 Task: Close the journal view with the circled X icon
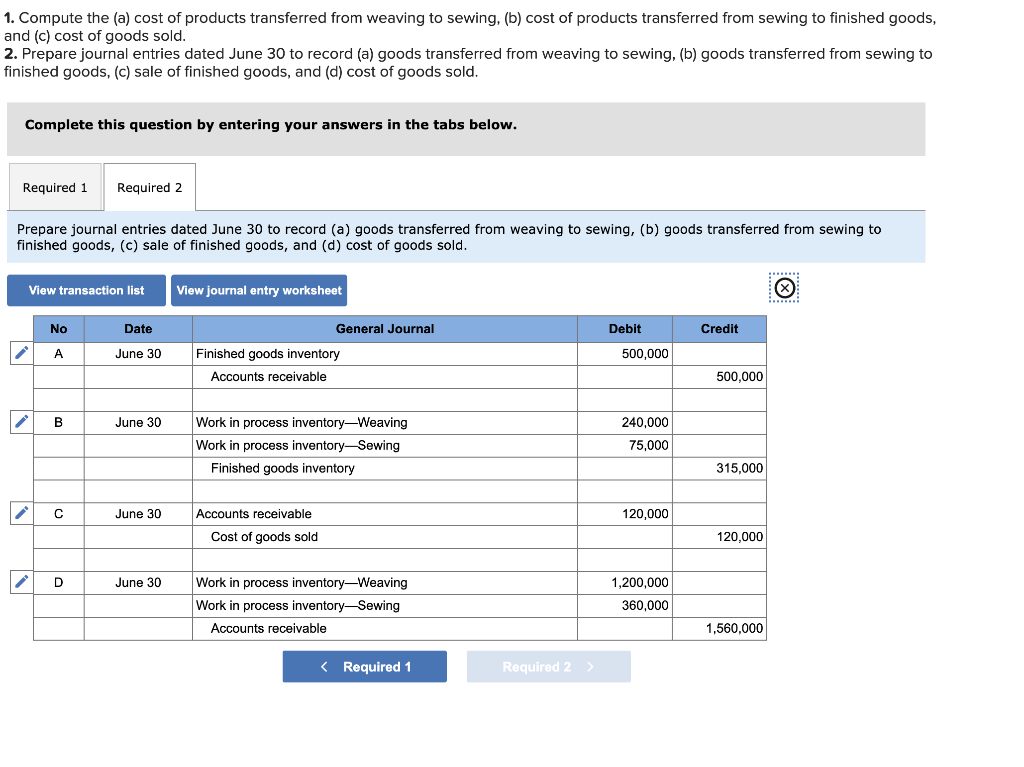coord(784,288)
